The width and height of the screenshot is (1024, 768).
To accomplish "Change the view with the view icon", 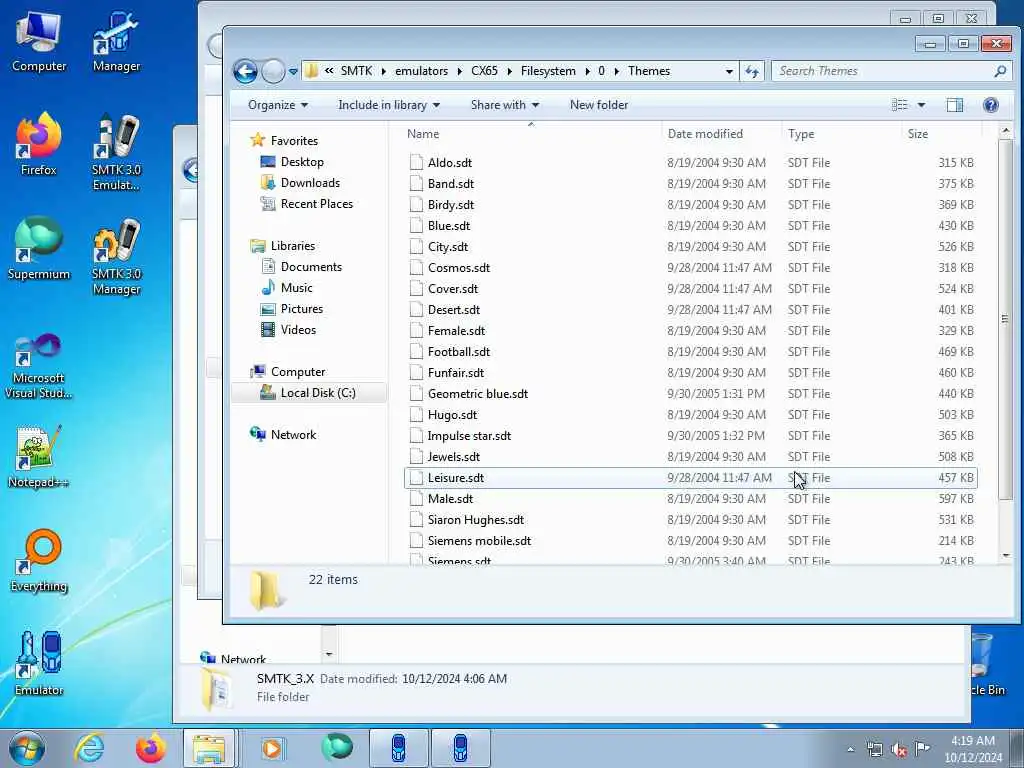I will click(x=900, y=105).
